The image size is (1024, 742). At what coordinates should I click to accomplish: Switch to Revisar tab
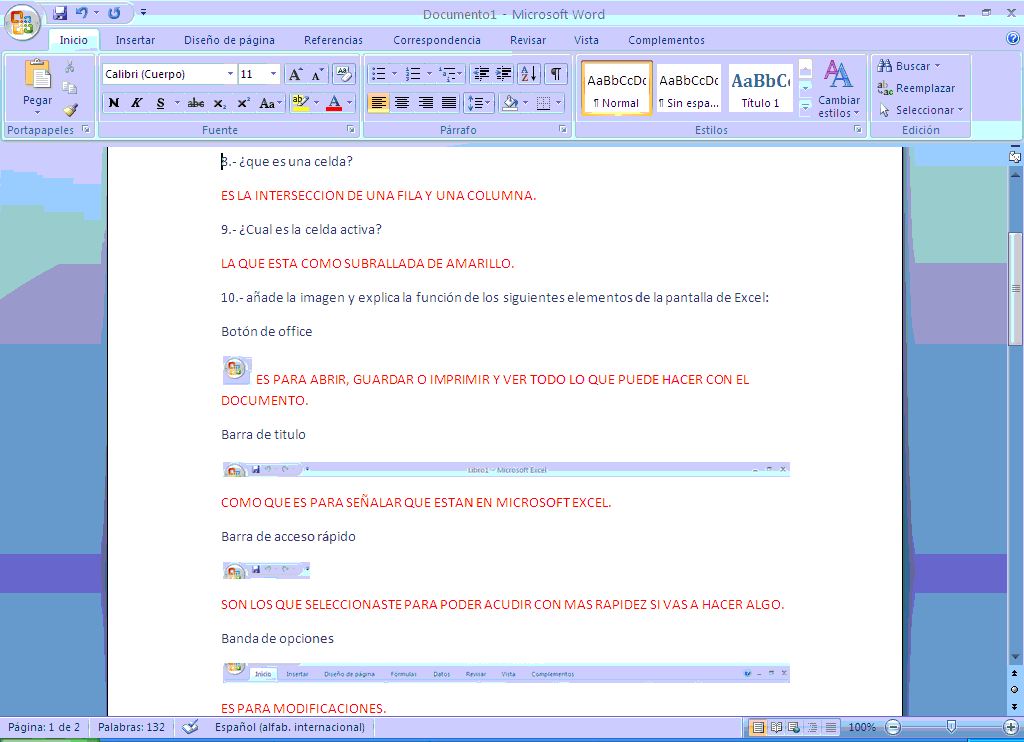pyautogui.click(x=528, y=40)
